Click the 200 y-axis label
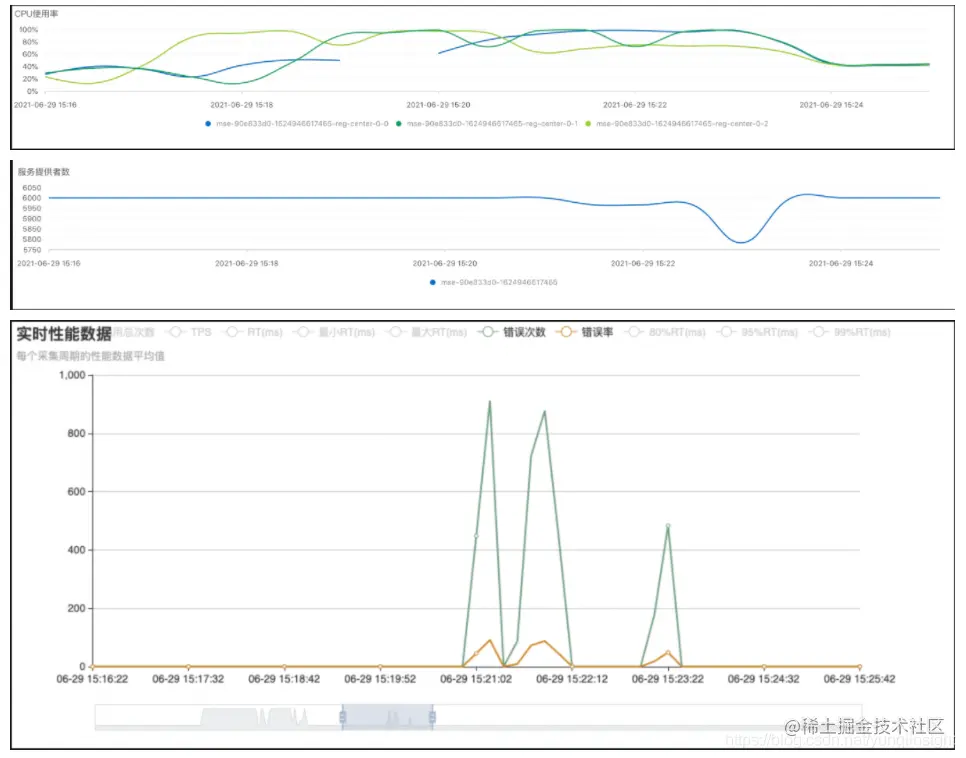Image resolution: width=966 pixels, height=758 pixels. tap(76, 608)
